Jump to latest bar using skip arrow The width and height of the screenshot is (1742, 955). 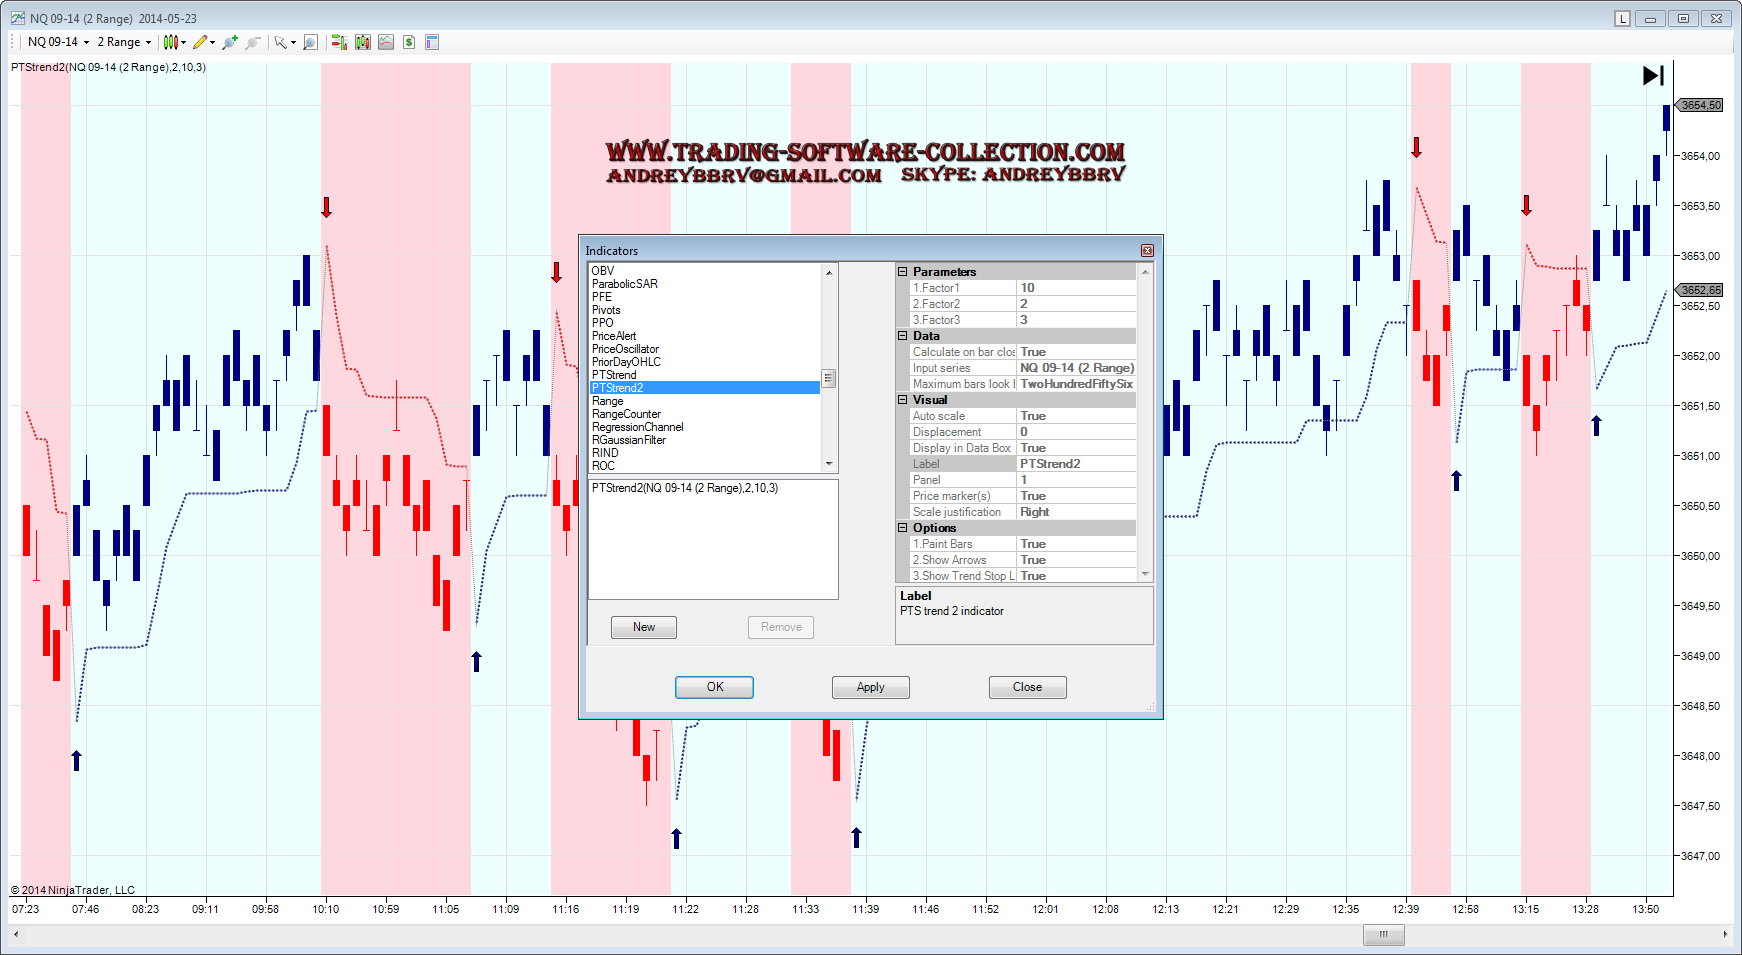[x=1653, y=75]
